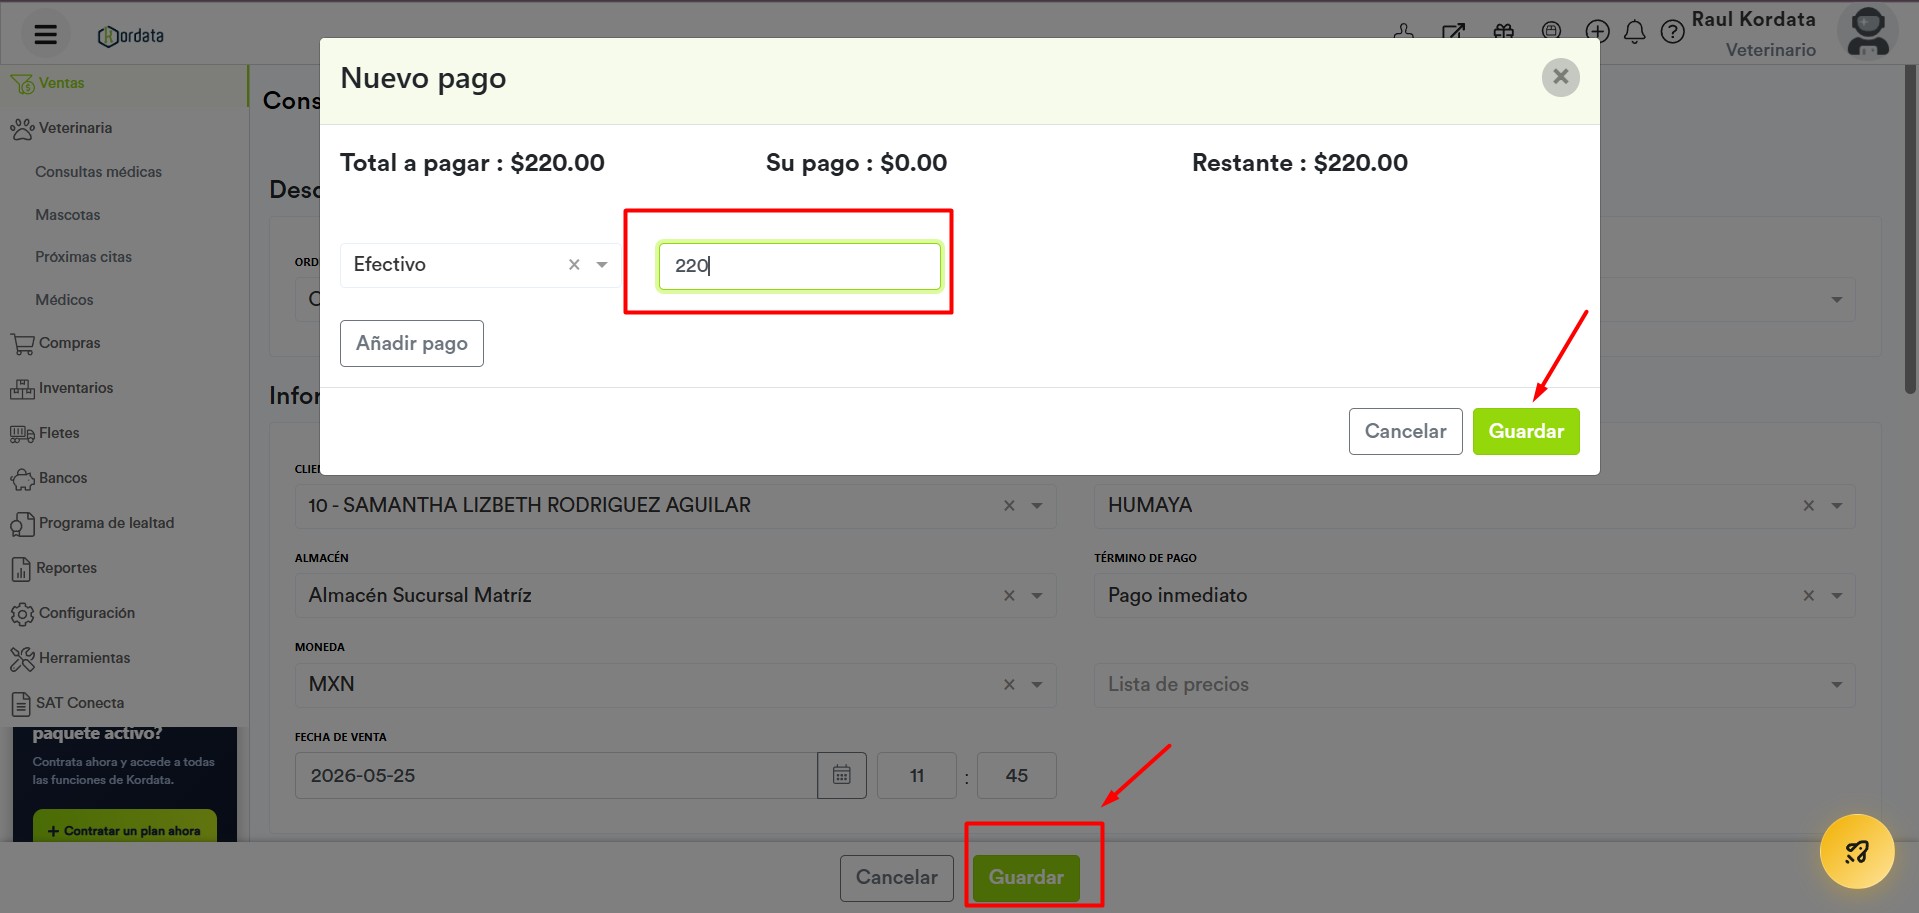Open the hamburger menu icon

point(45,35)
